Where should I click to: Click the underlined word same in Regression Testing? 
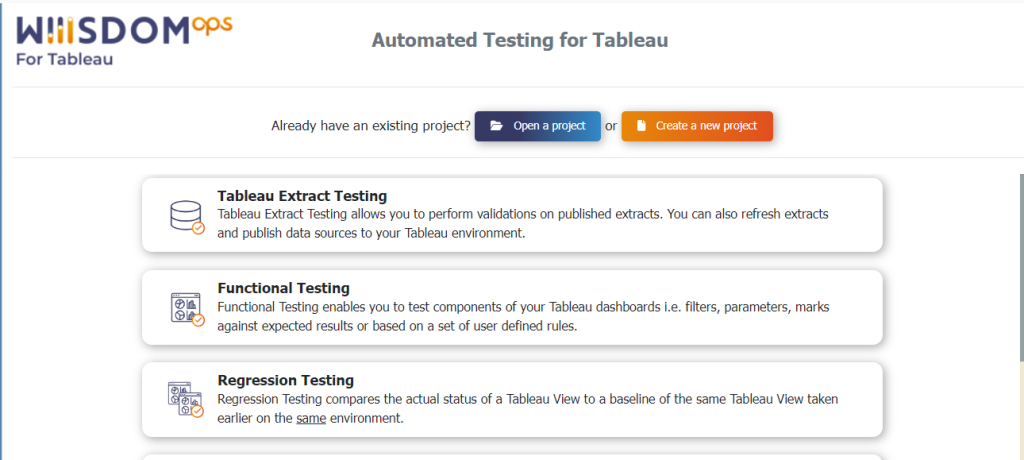coord(311,418)
